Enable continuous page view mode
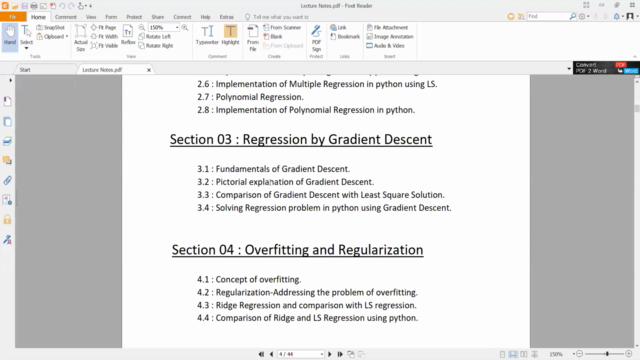The image size is (640, 360). pyautogui.click(x=513, y=354)
